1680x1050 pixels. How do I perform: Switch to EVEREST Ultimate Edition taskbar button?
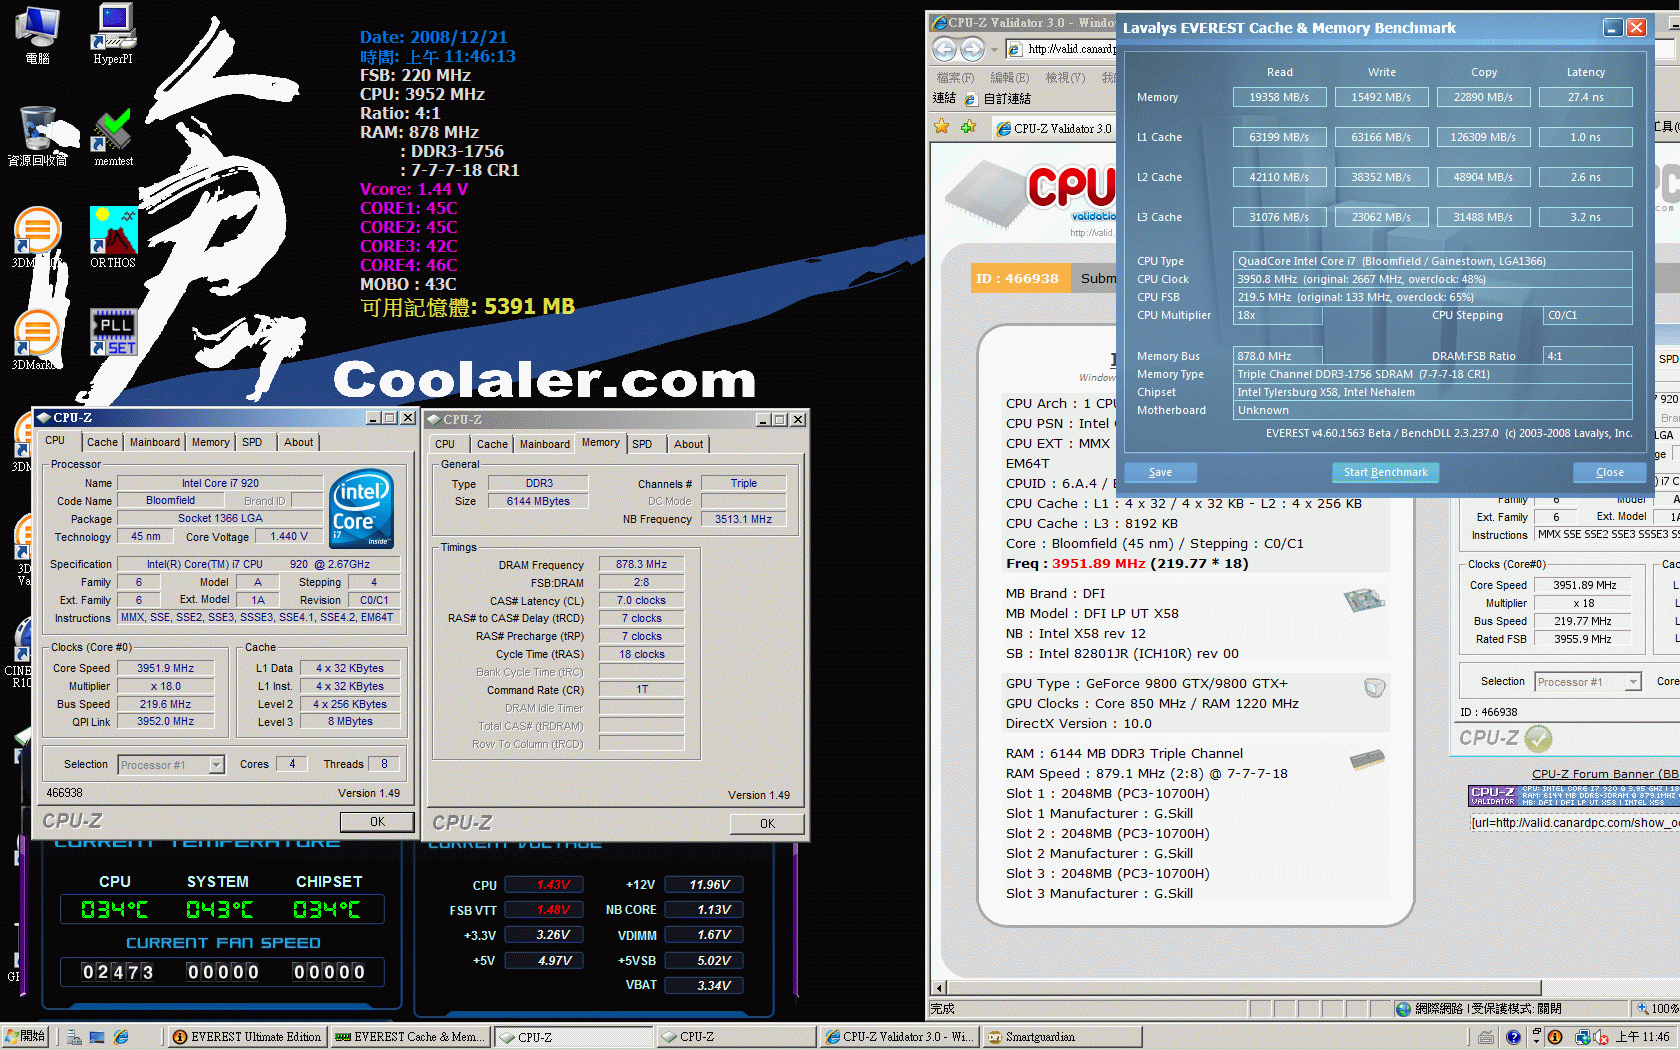tap(246, 1037)
